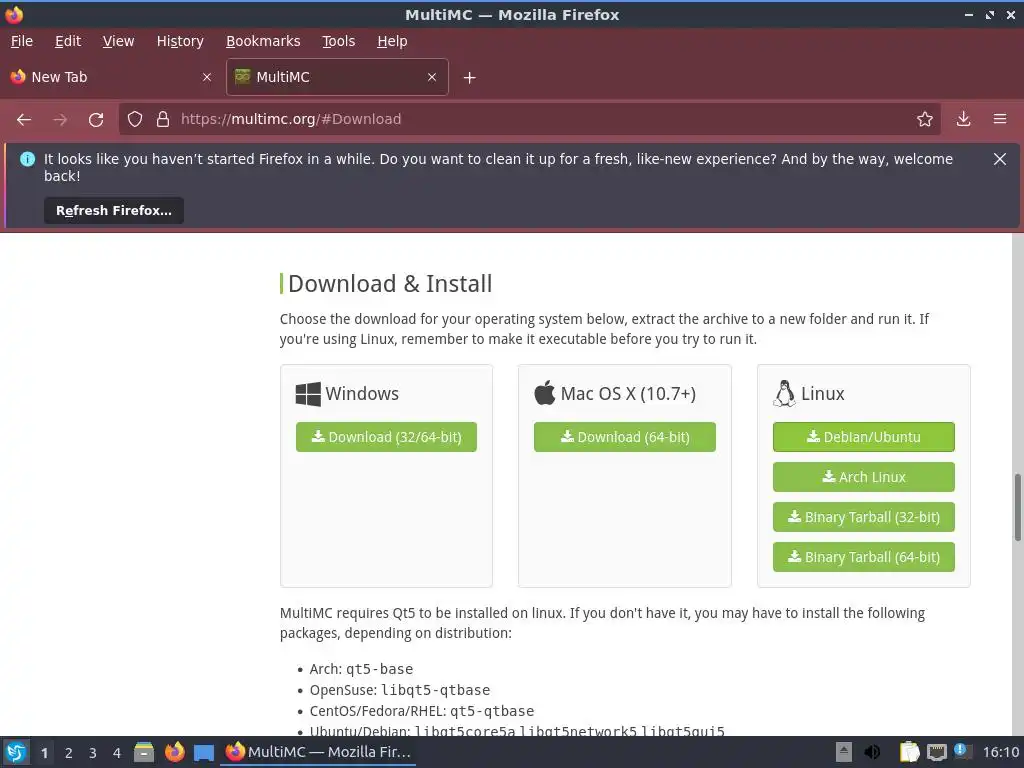Close the MultiMC tab
The height and width of the screenshot is (768, 1024).
coord(432,77)
